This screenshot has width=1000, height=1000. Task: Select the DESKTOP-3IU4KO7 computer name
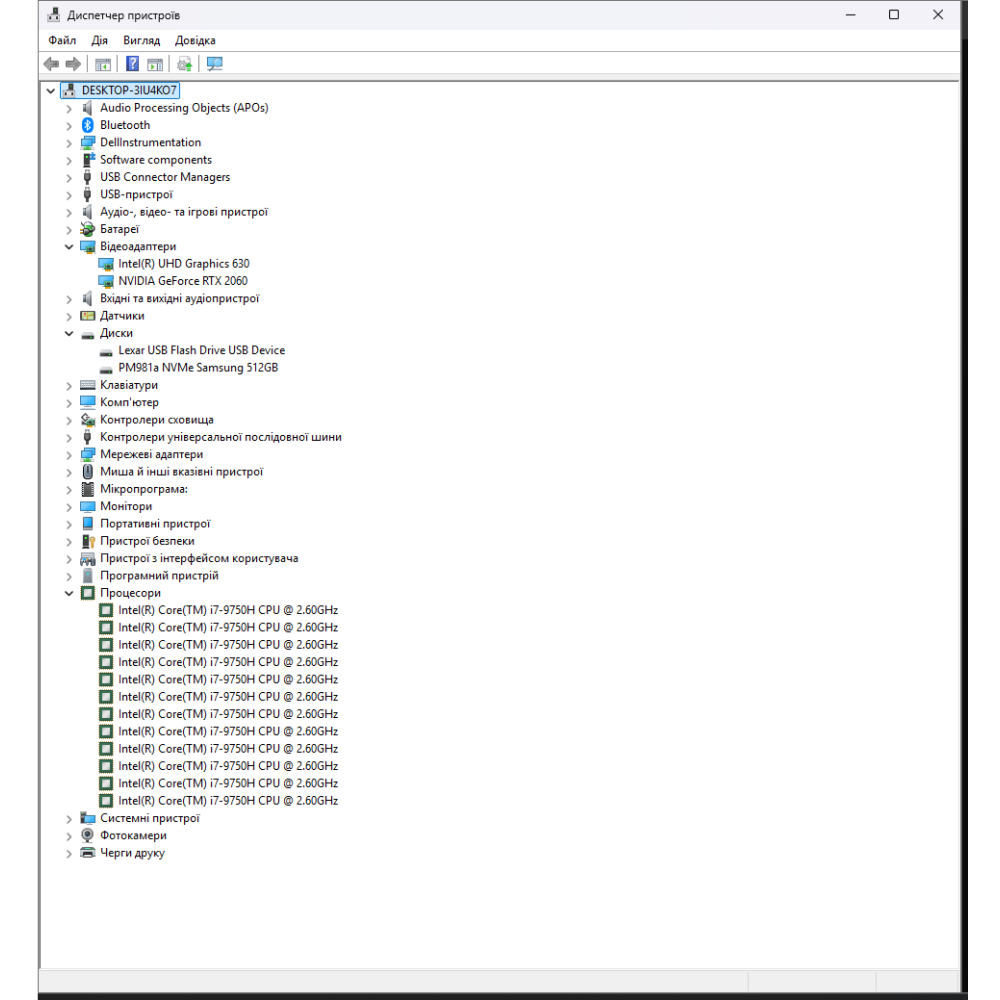[x=129, y=91]
